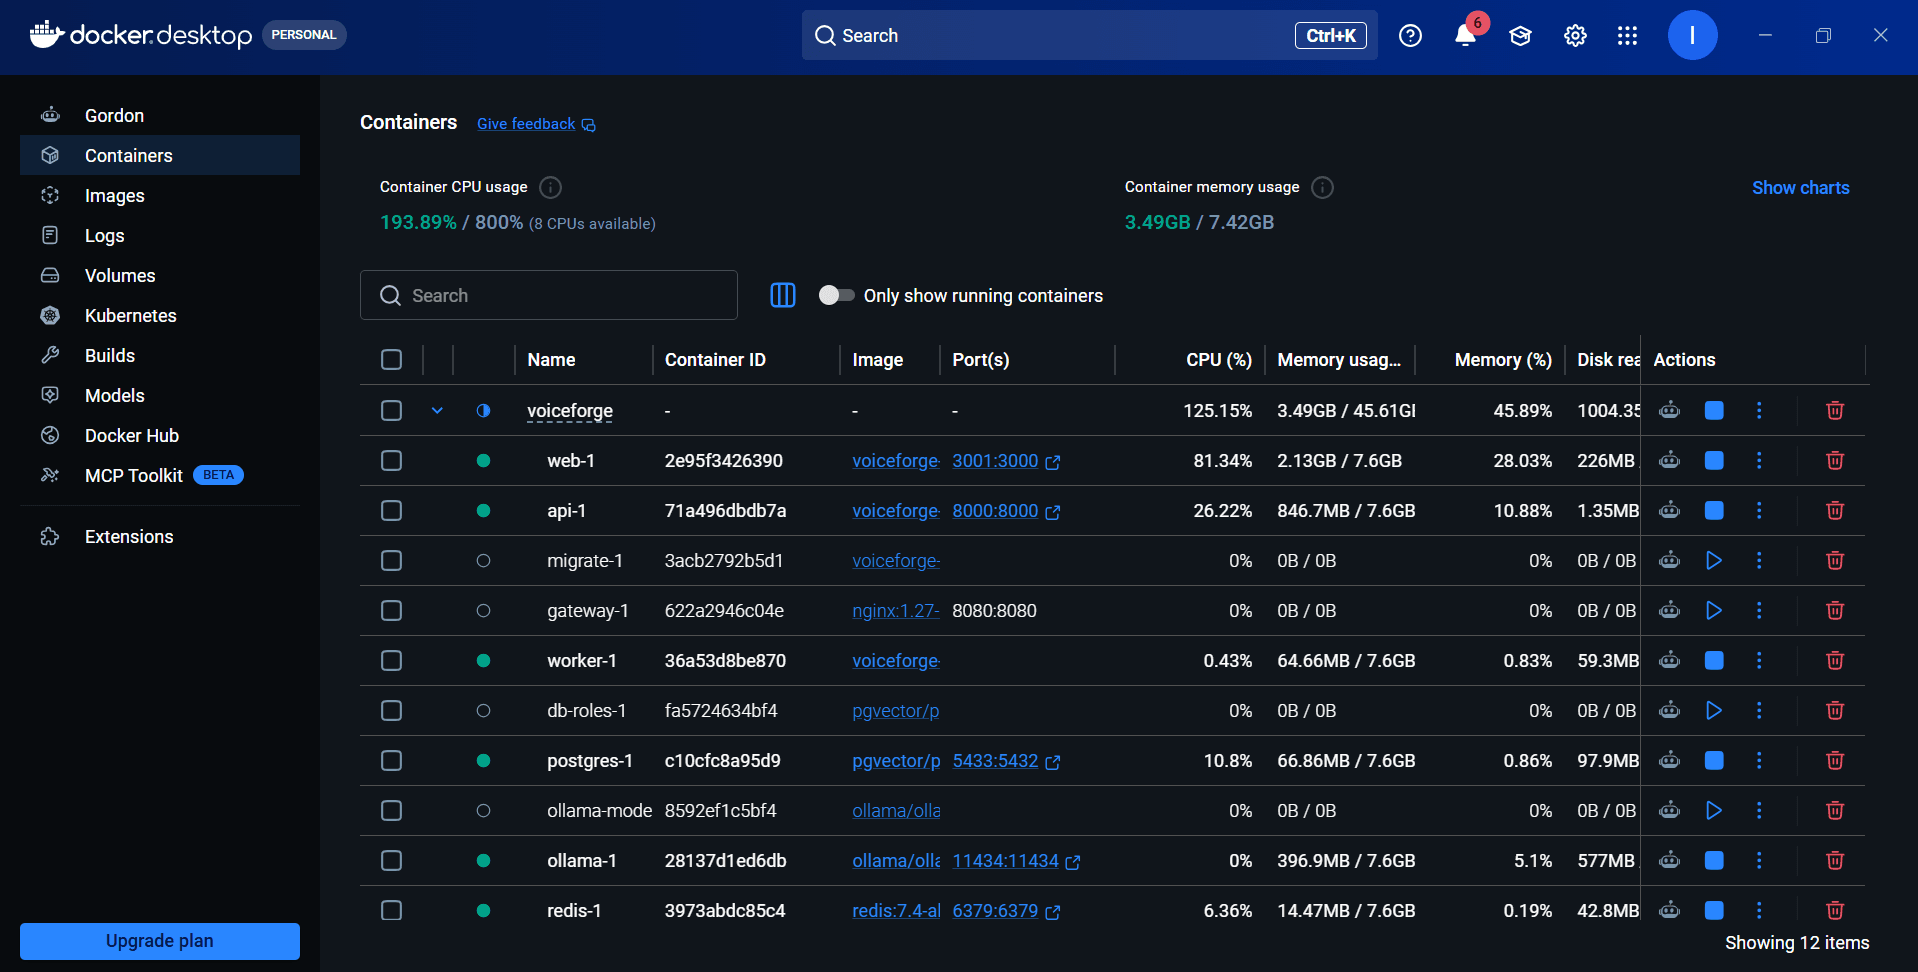Ask Gordon about the ollama-1 container
Screen dimensions: 1918x972
click(x=1669, y=860)
